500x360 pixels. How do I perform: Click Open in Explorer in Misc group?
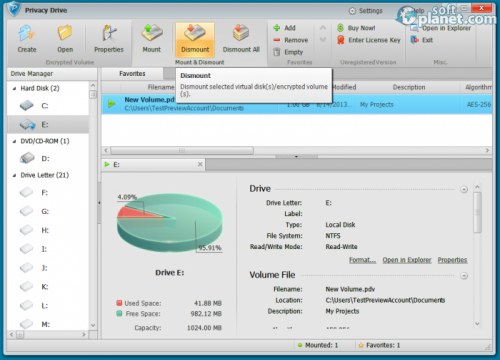(441, 28)
